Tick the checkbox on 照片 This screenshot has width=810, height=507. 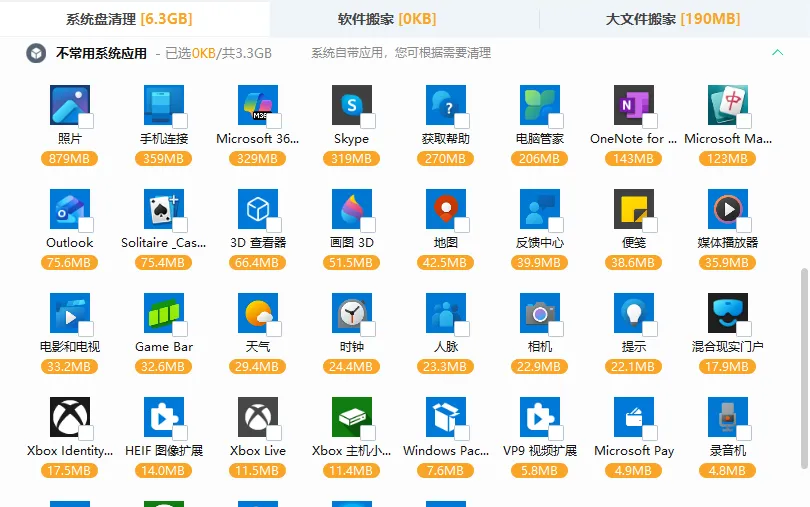(86, 121)
